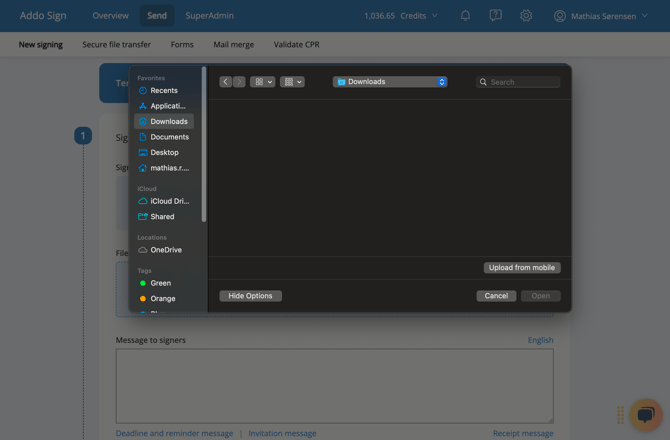Select Desktop in Favorites sidebar
The height and width of the screenshot is (440, 670).
point(164,153)
